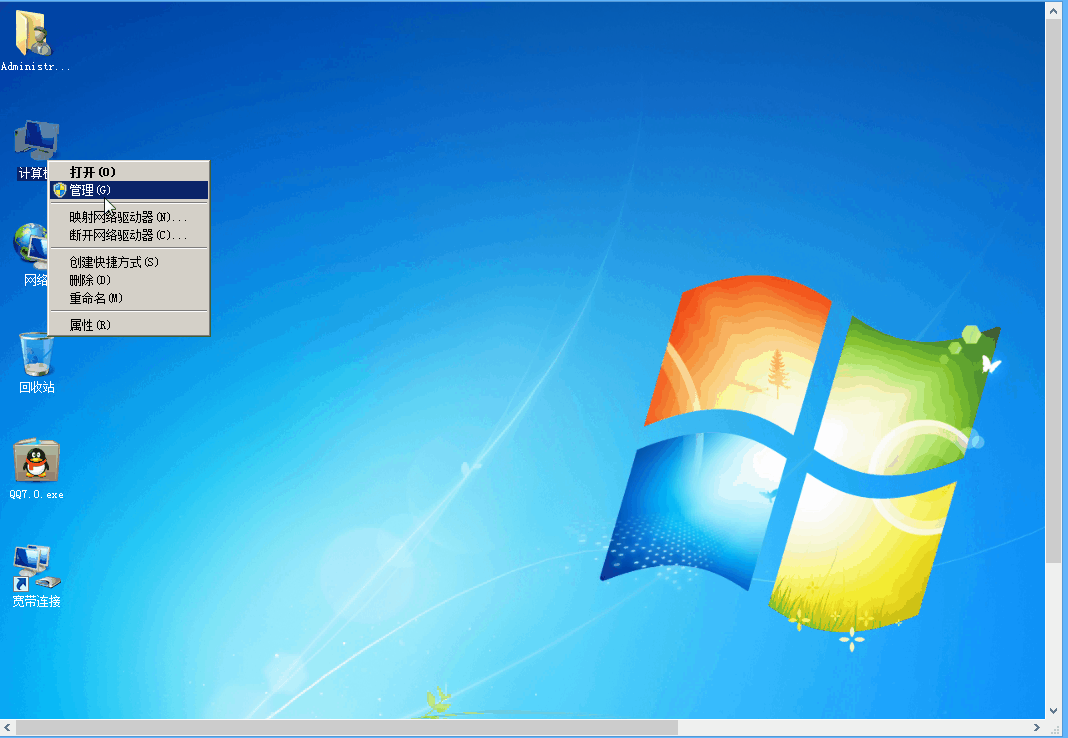
Task: Click the shield icon beside 管理(G)
Action: (60, 190)
